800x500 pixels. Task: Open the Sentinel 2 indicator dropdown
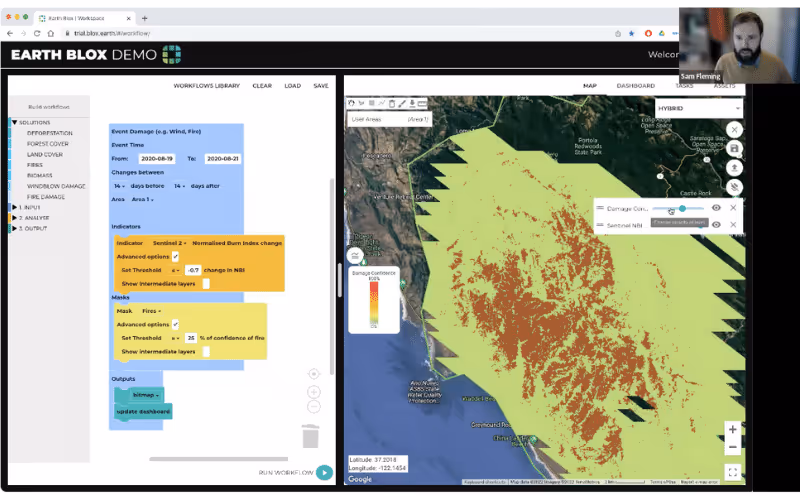coord(169,243)
